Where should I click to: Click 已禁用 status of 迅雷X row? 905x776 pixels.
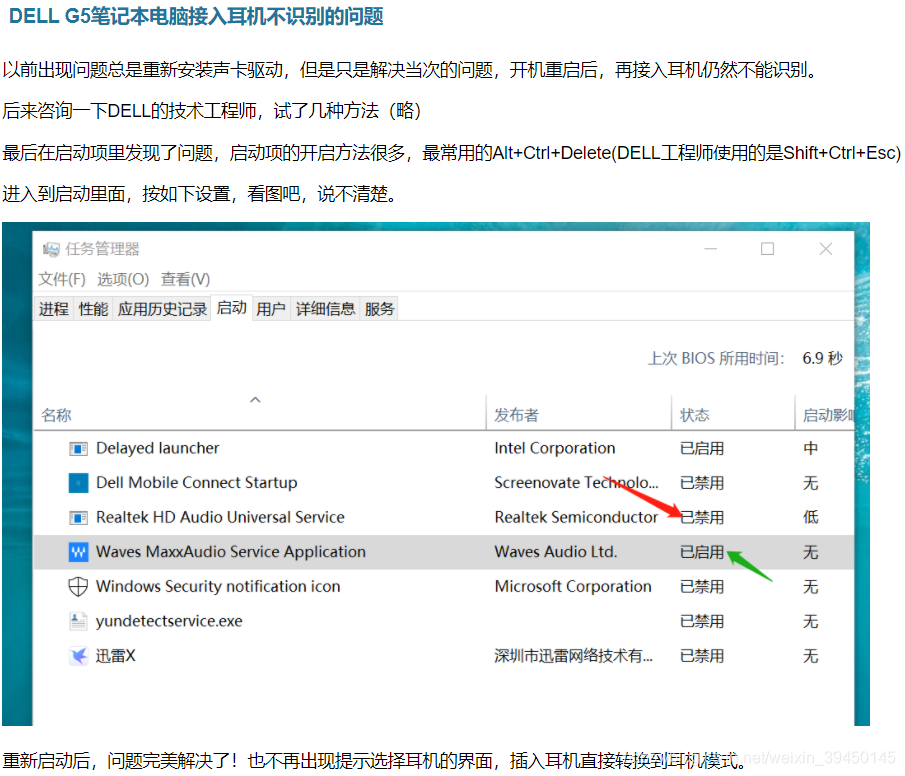point(702,656)
